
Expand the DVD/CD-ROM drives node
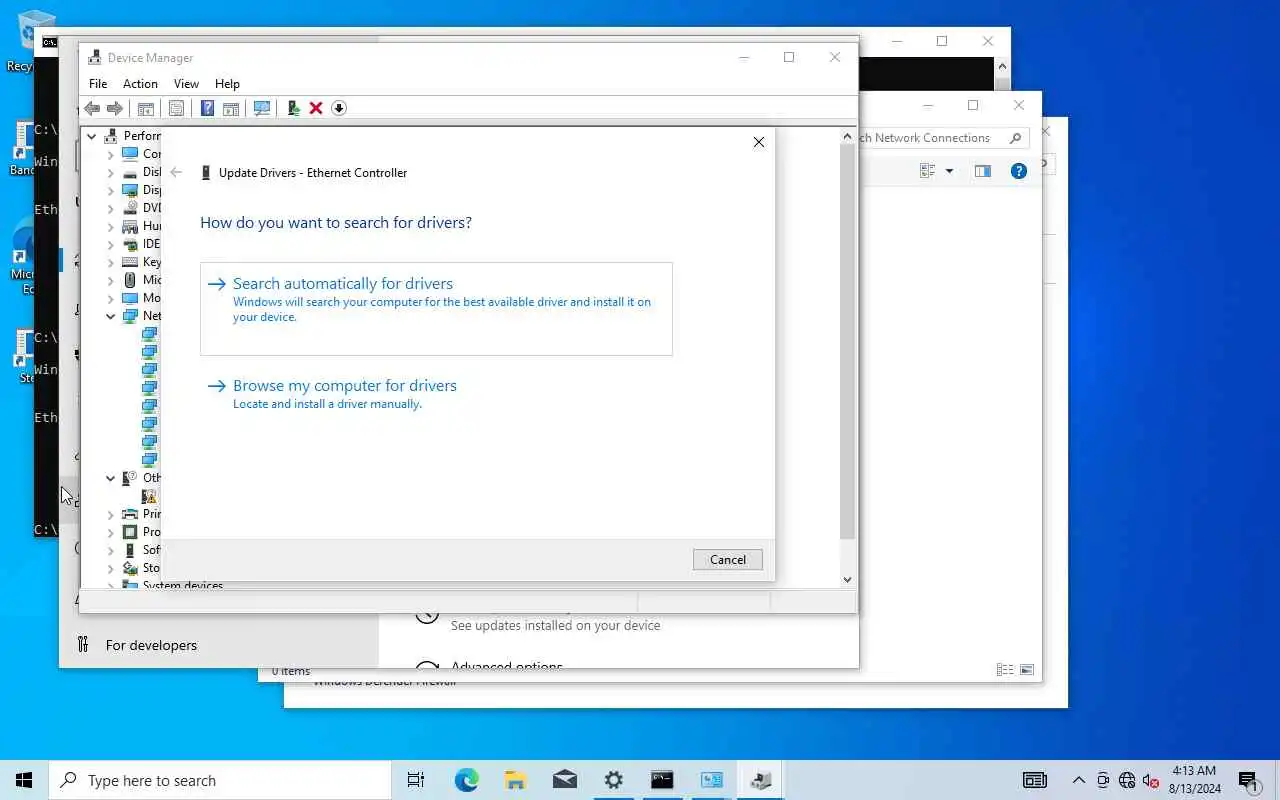click(111, 208)
